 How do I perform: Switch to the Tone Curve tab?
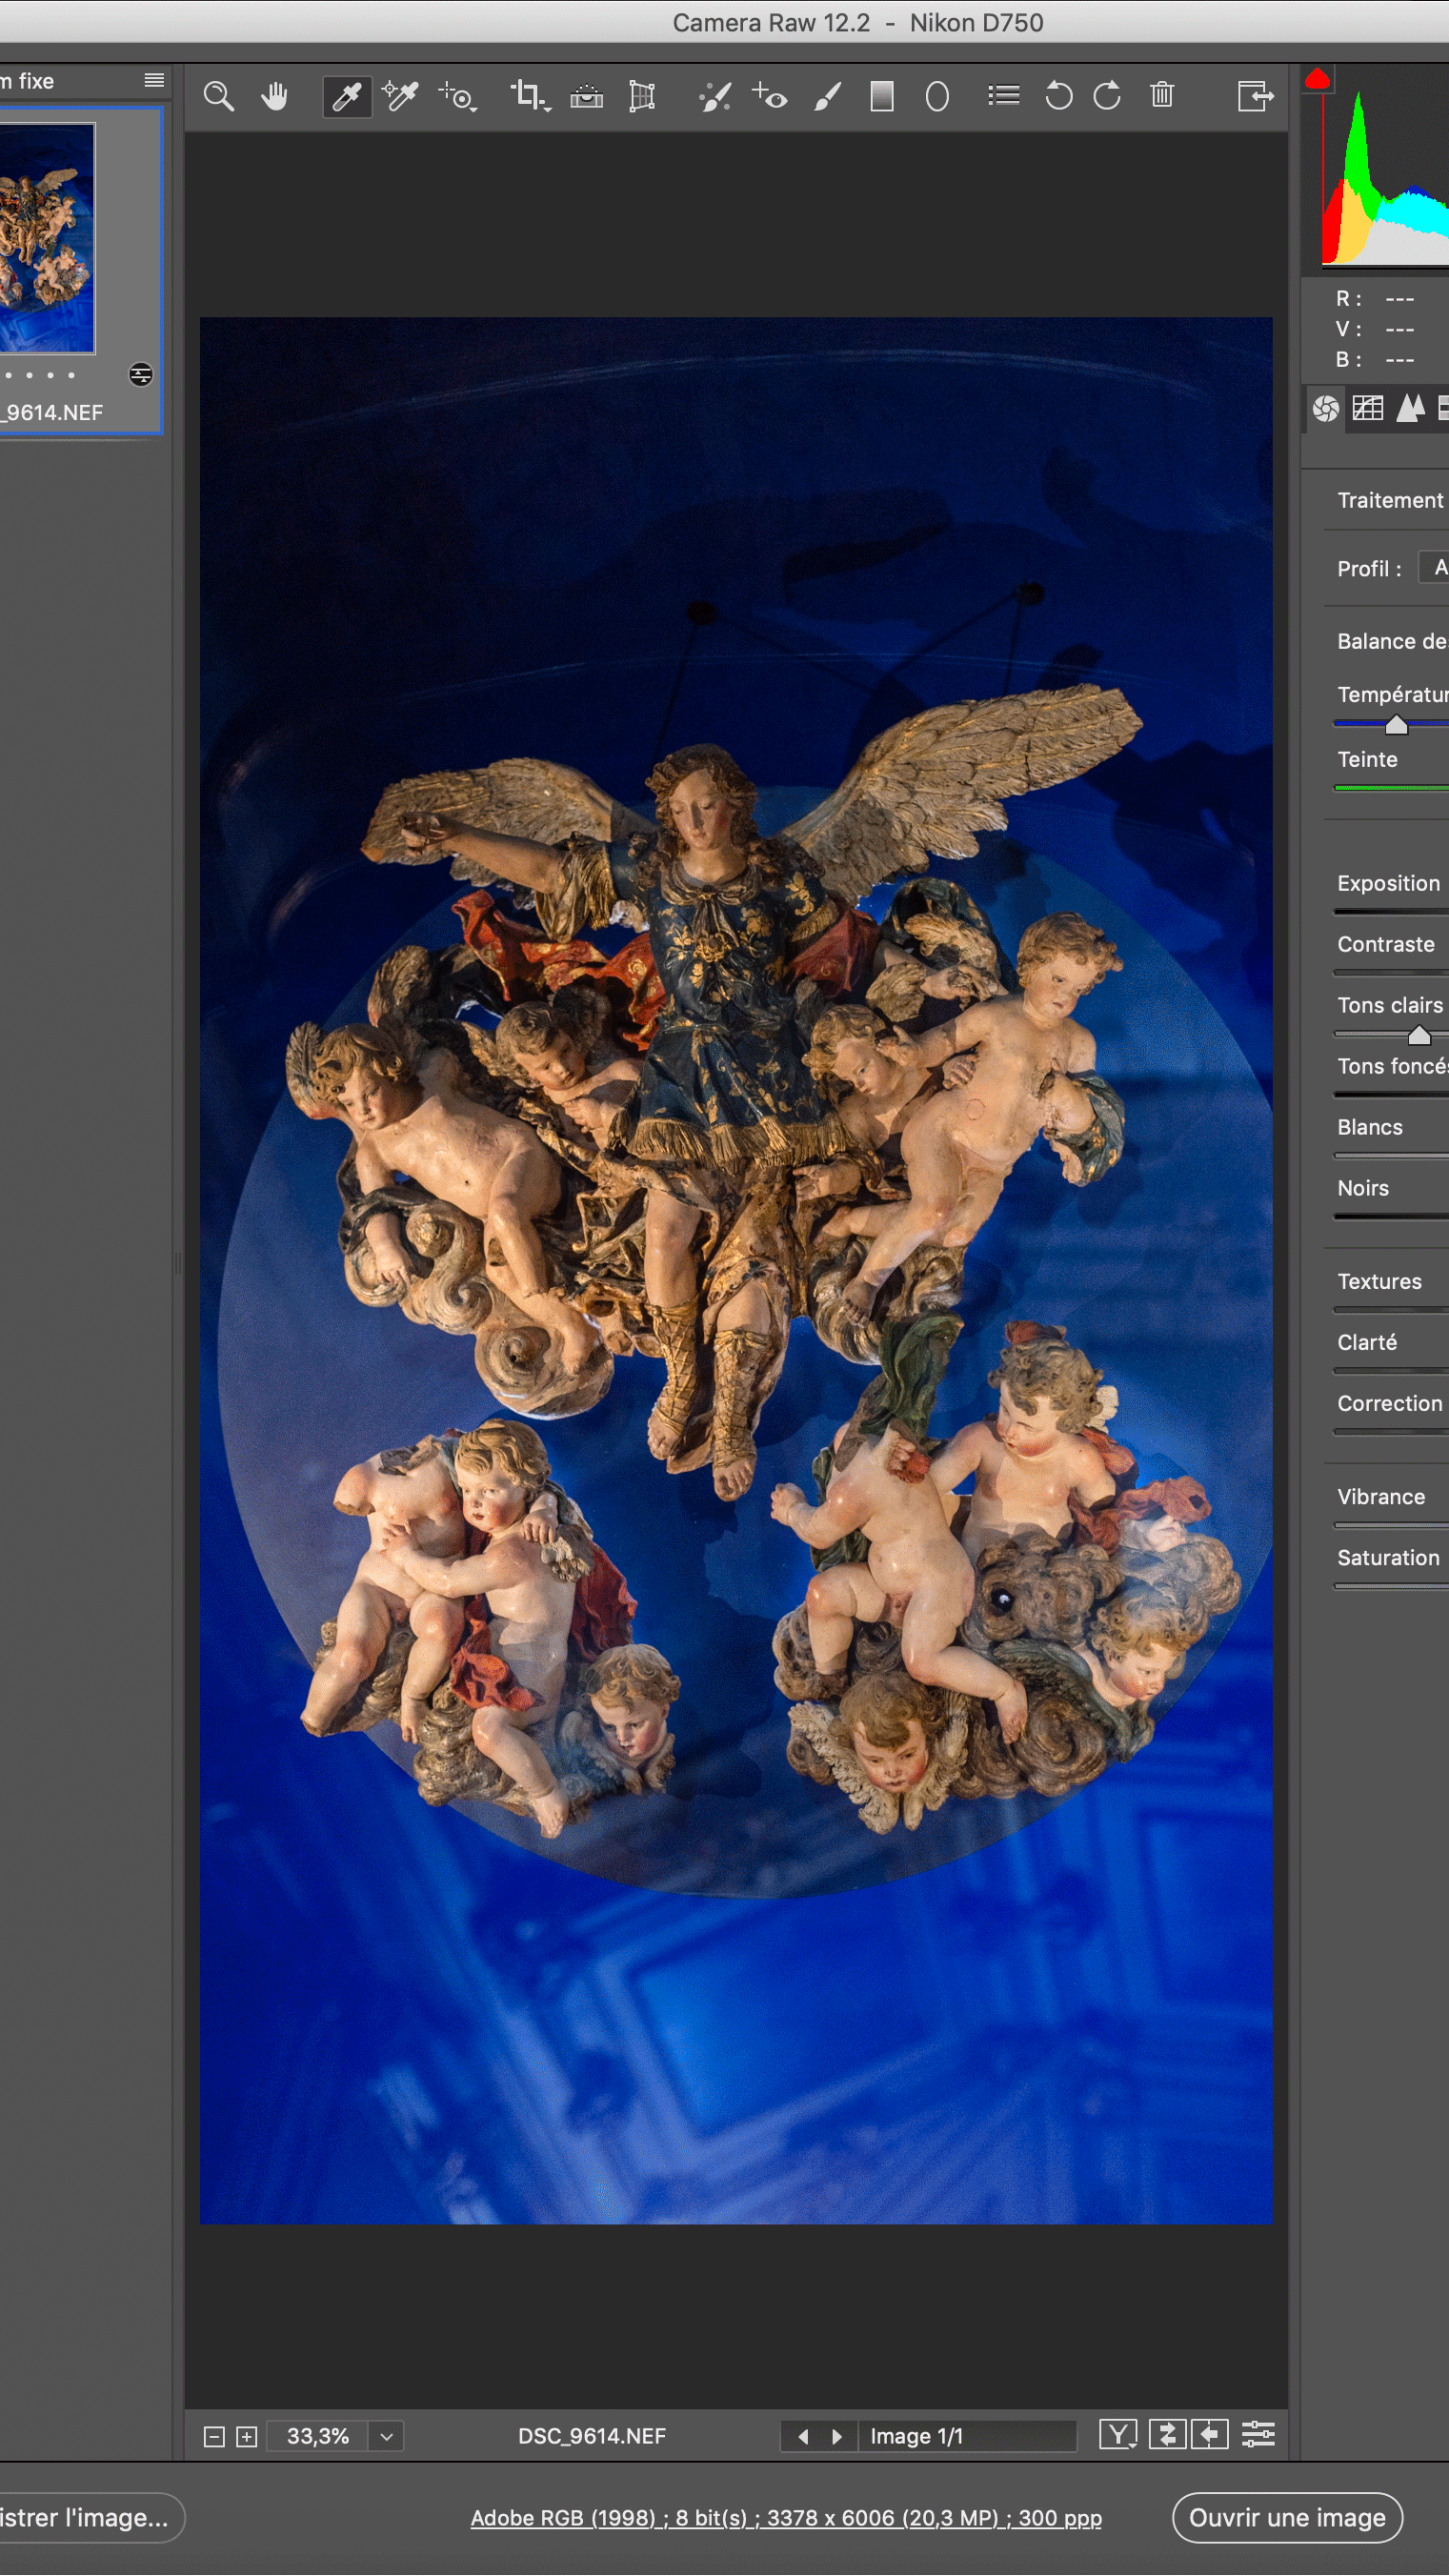[1368, 408]
